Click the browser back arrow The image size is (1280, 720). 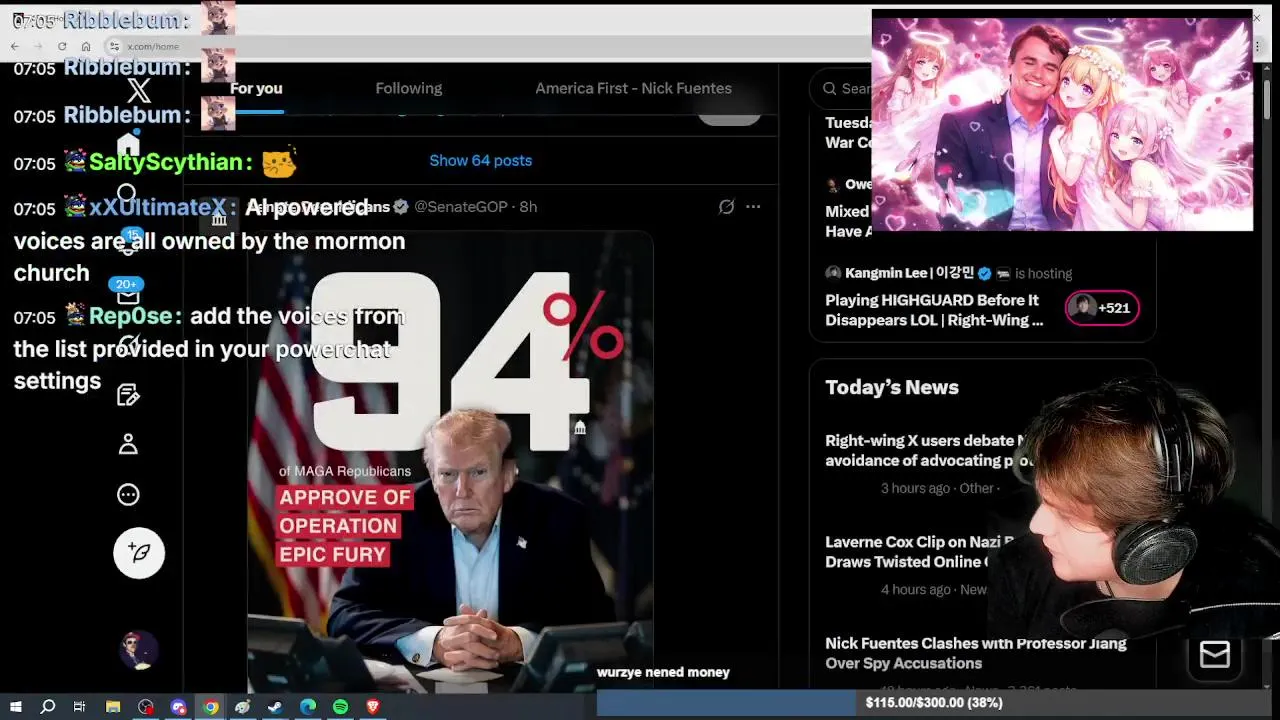15,46
